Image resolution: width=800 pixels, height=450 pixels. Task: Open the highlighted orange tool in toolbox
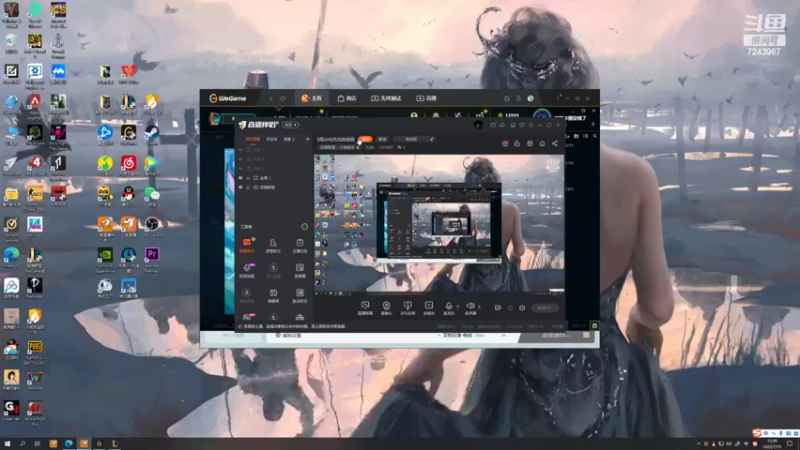click(247, 245)
